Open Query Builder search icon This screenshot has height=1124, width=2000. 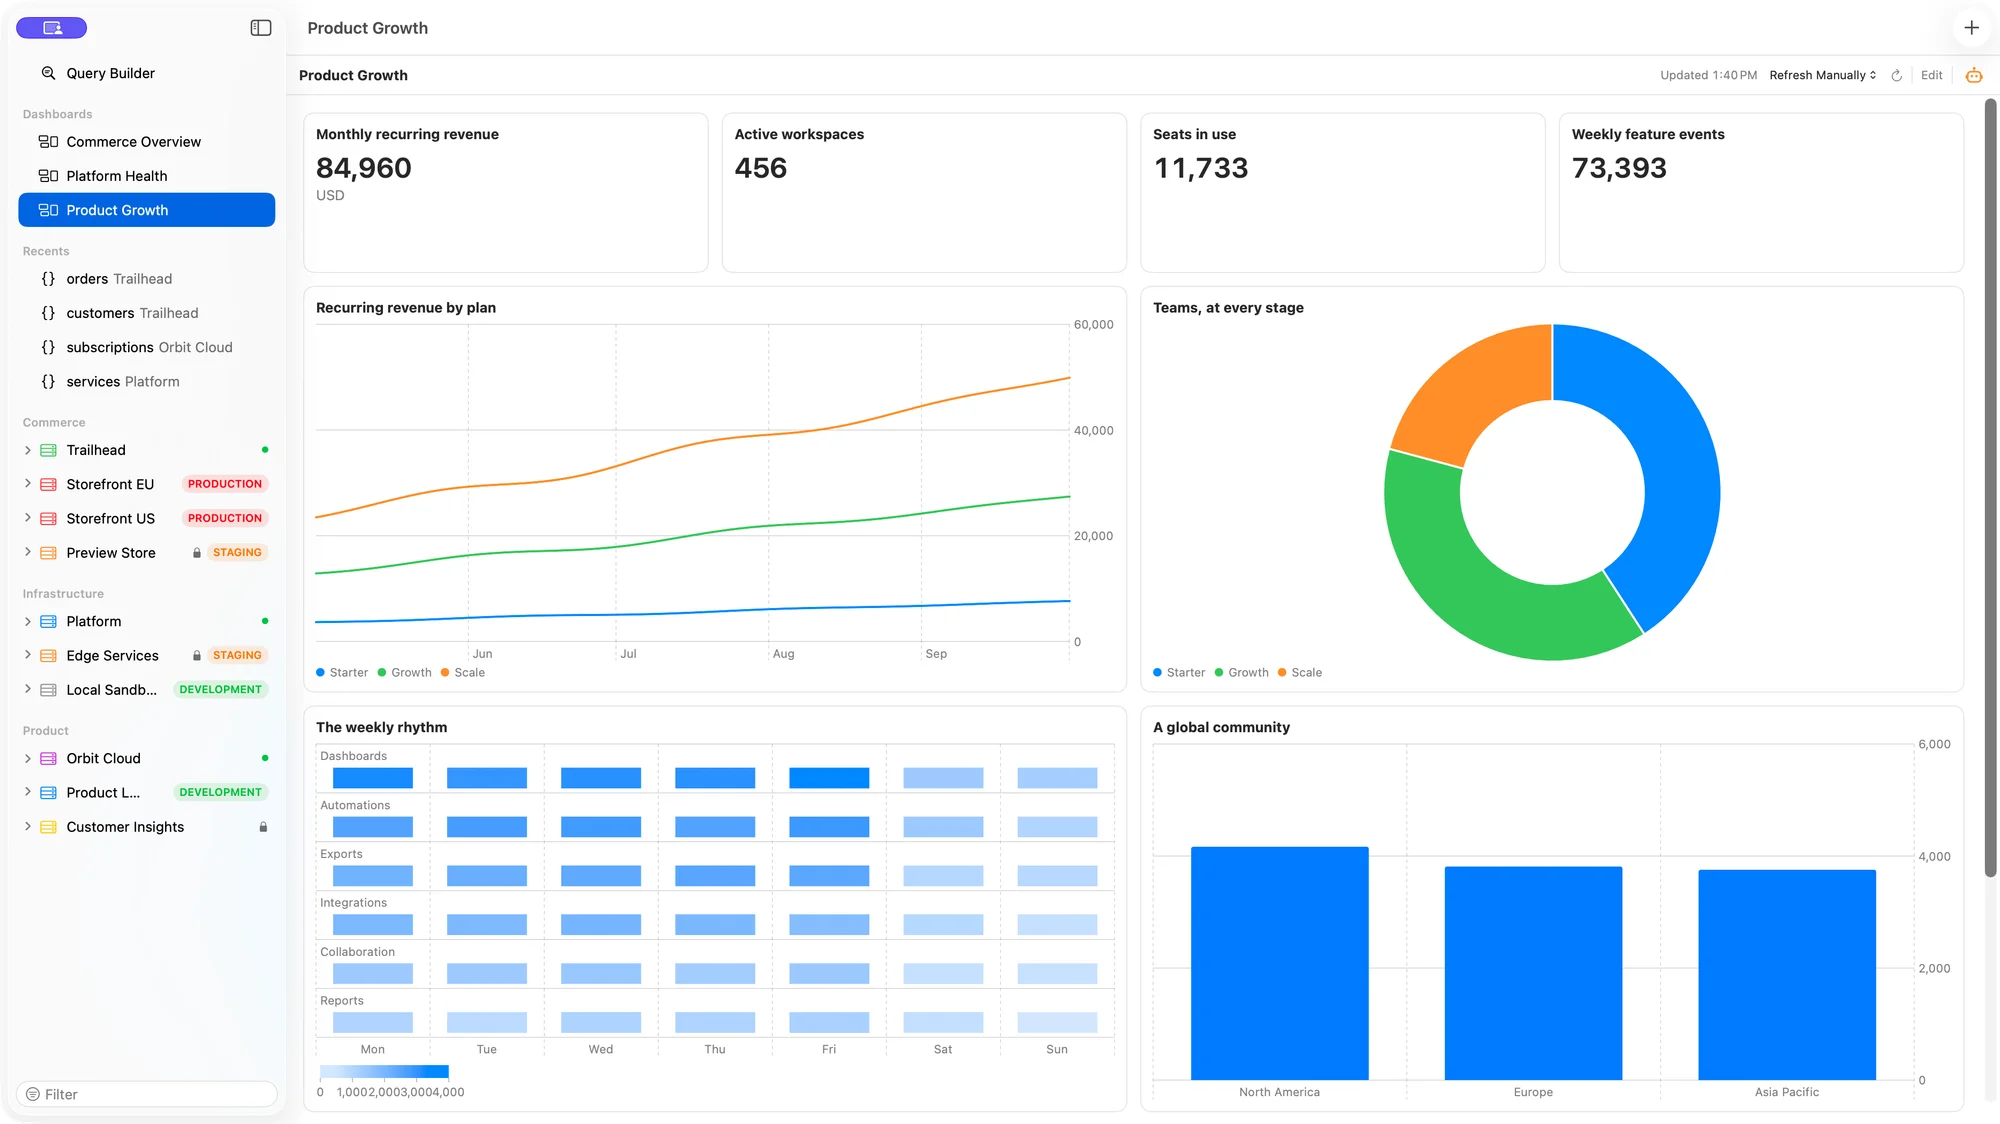pyautogui.click(x=48, y=73)
